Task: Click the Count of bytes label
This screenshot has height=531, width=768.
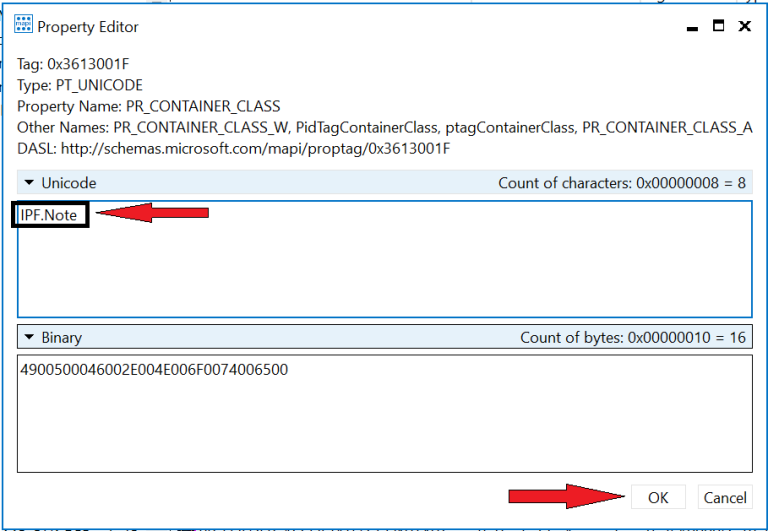Action: click(x=633, y=337)
